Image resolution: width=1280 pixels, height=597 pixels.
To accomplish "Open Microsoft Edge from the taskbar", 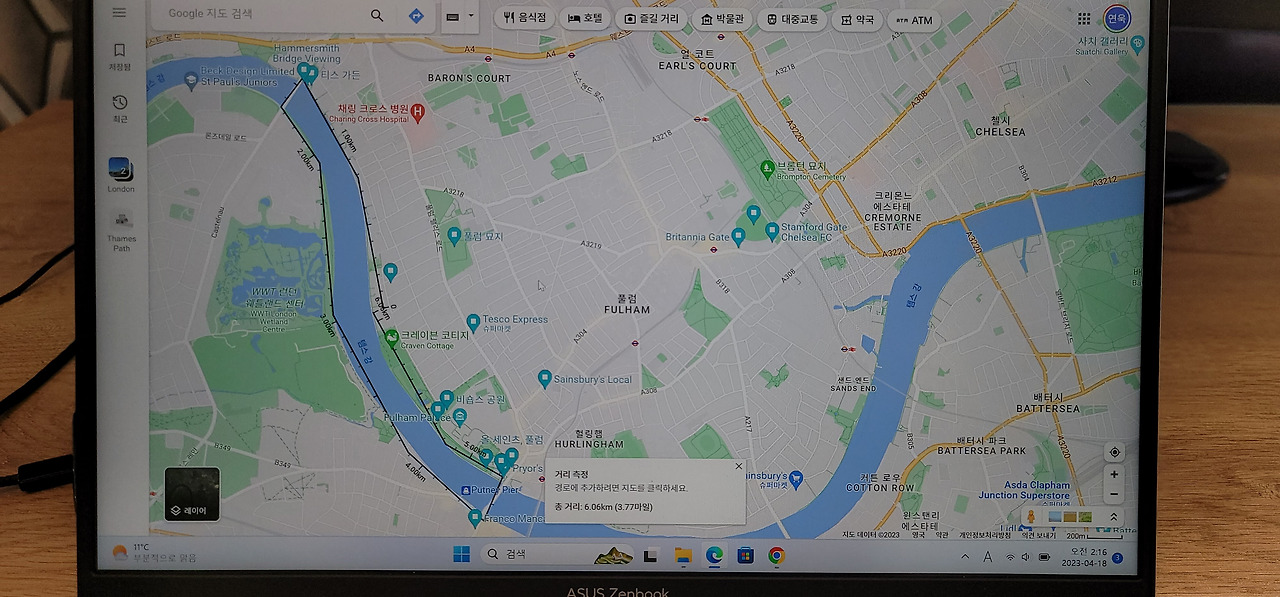I will (x=714, y=555).
